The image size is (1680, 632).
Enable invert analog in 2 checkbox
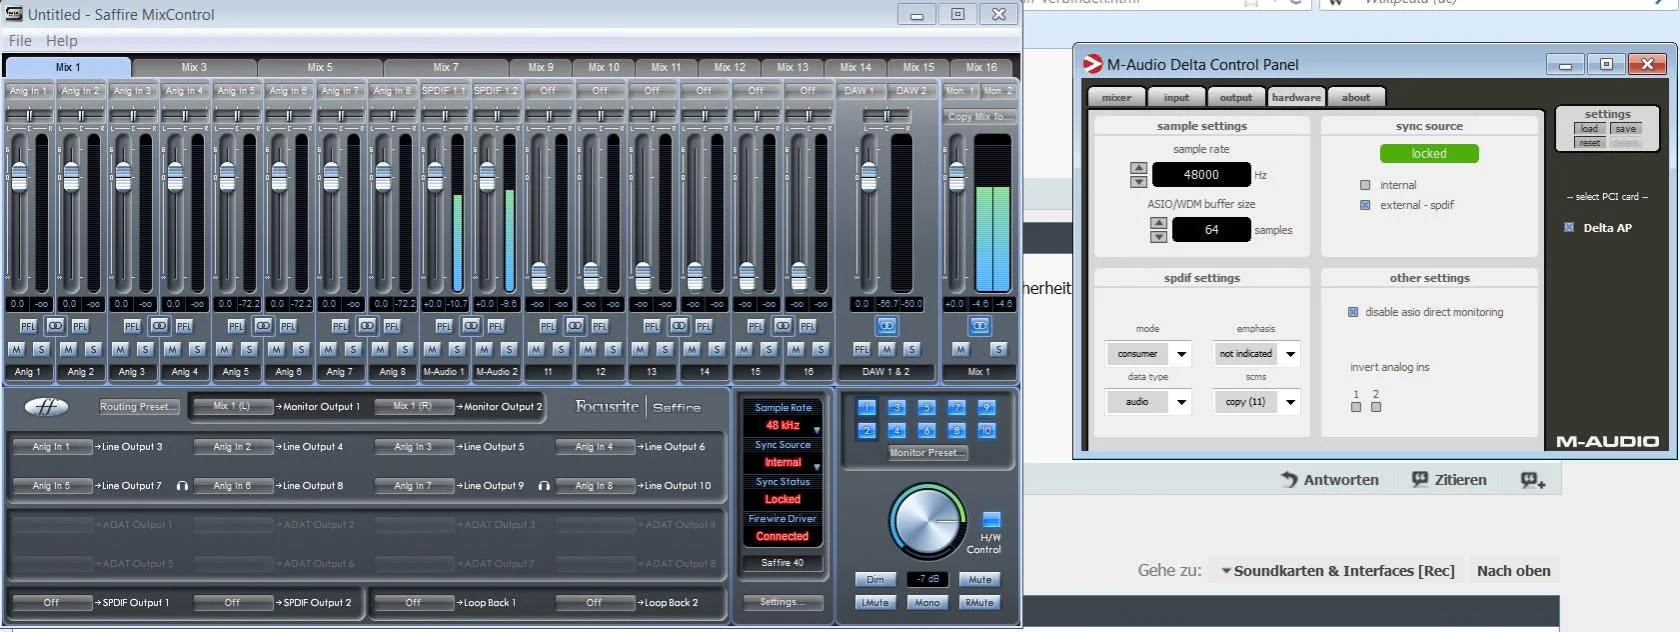point(1376,407)
